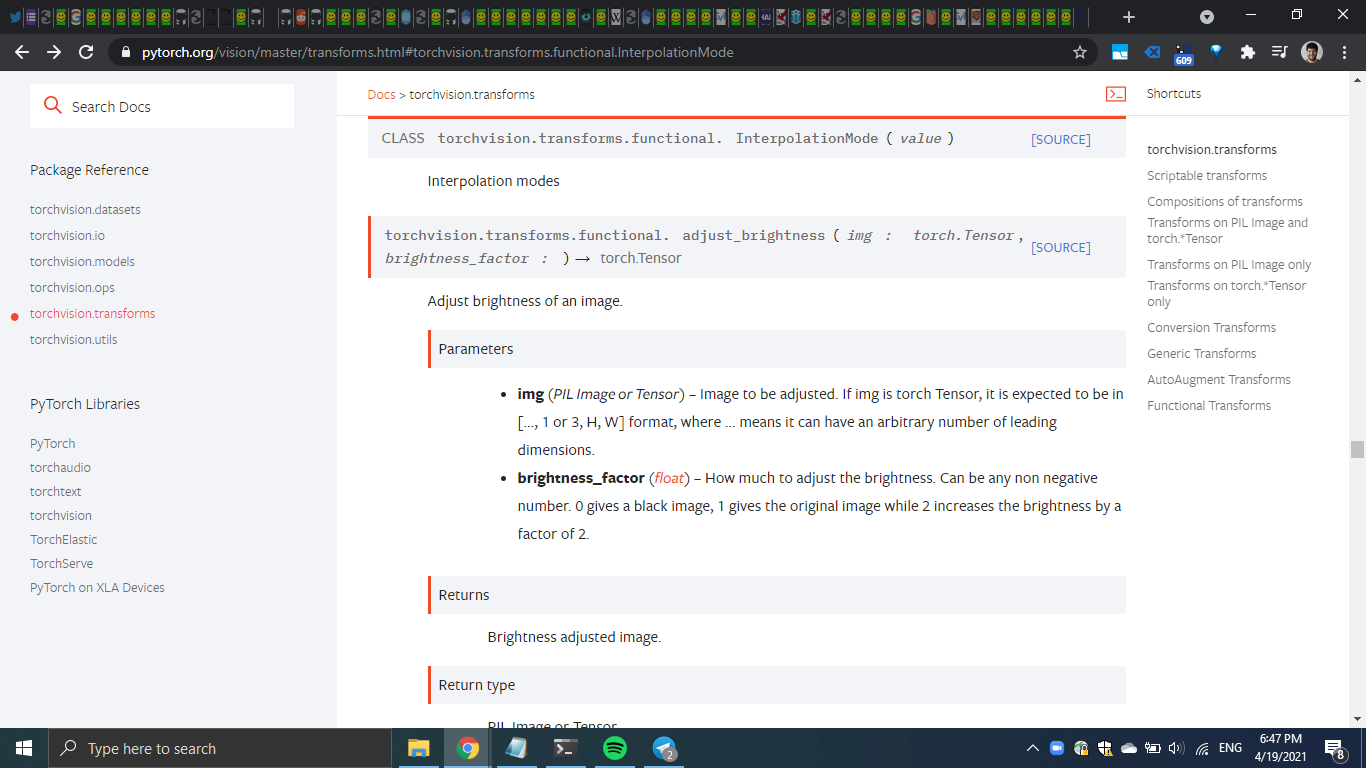Click the blue 609 counter extension icon
This screenshot has width=1366, height=768.
click(x=1183, y=51)
